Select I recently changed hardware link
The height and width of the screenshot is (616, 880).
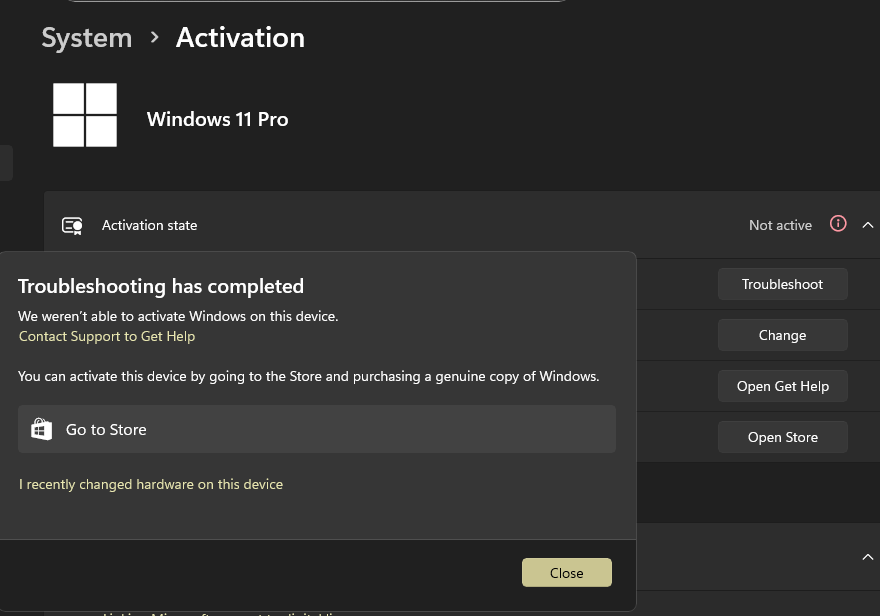pyautogui.click(x=151, y=484)
